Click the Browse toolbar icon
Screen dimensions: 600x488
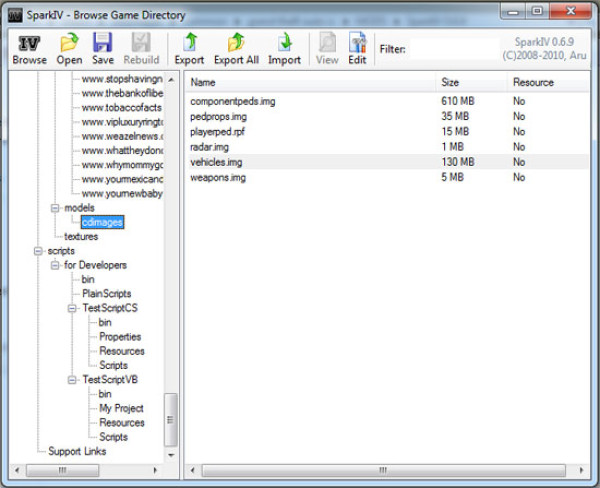tap(29, 47)
